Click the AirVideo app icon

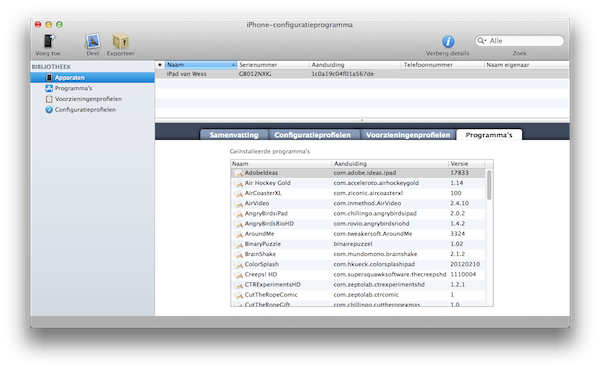238,204
